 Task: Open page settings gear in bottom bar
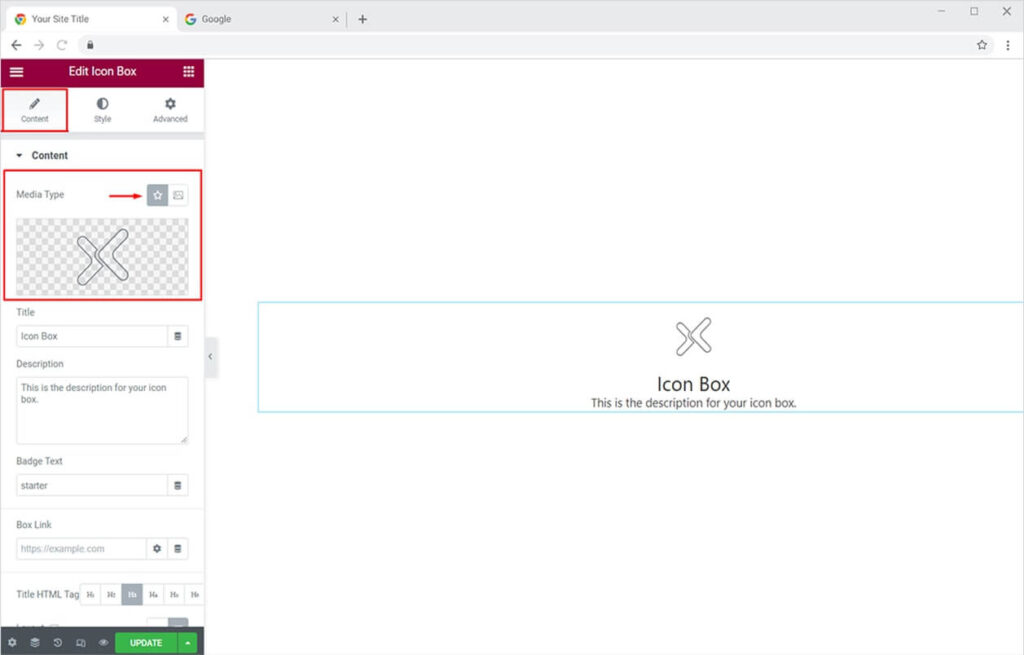(x=12, y=643)
